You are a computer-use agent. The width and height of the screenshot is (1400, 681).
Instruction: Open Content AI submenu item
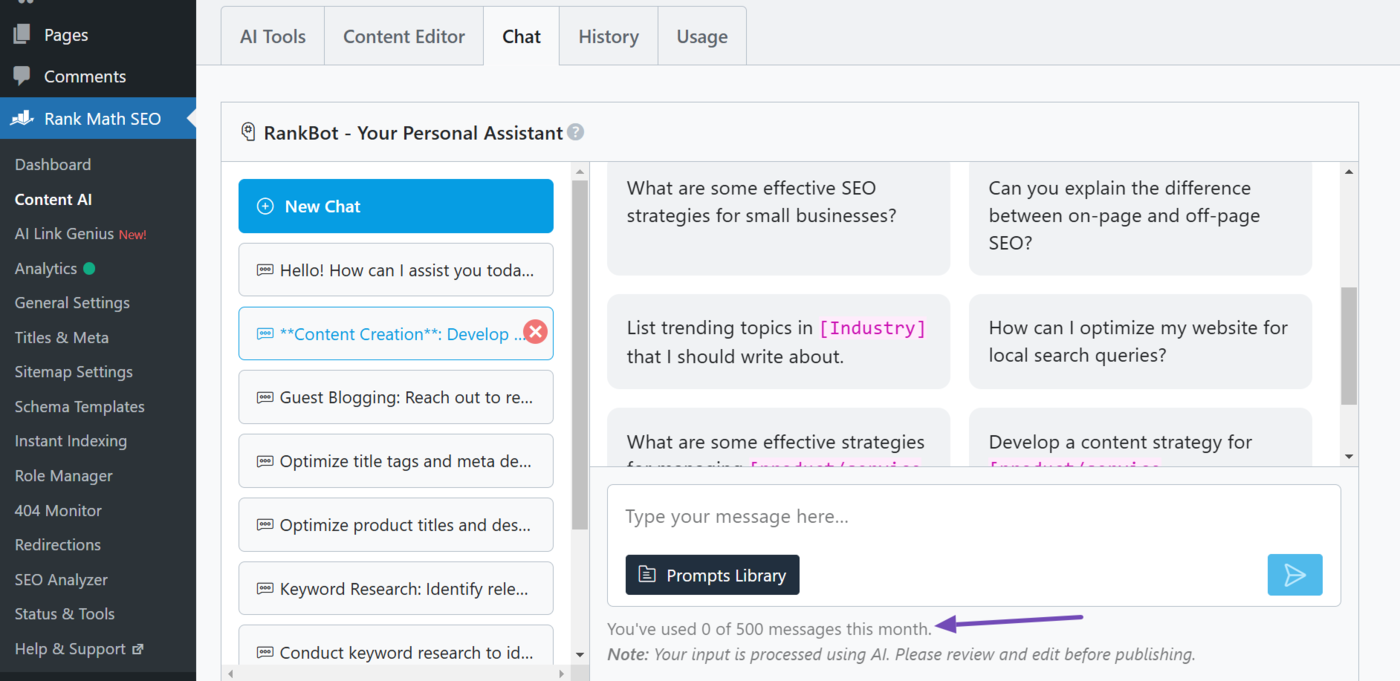[x=53, y=199]
